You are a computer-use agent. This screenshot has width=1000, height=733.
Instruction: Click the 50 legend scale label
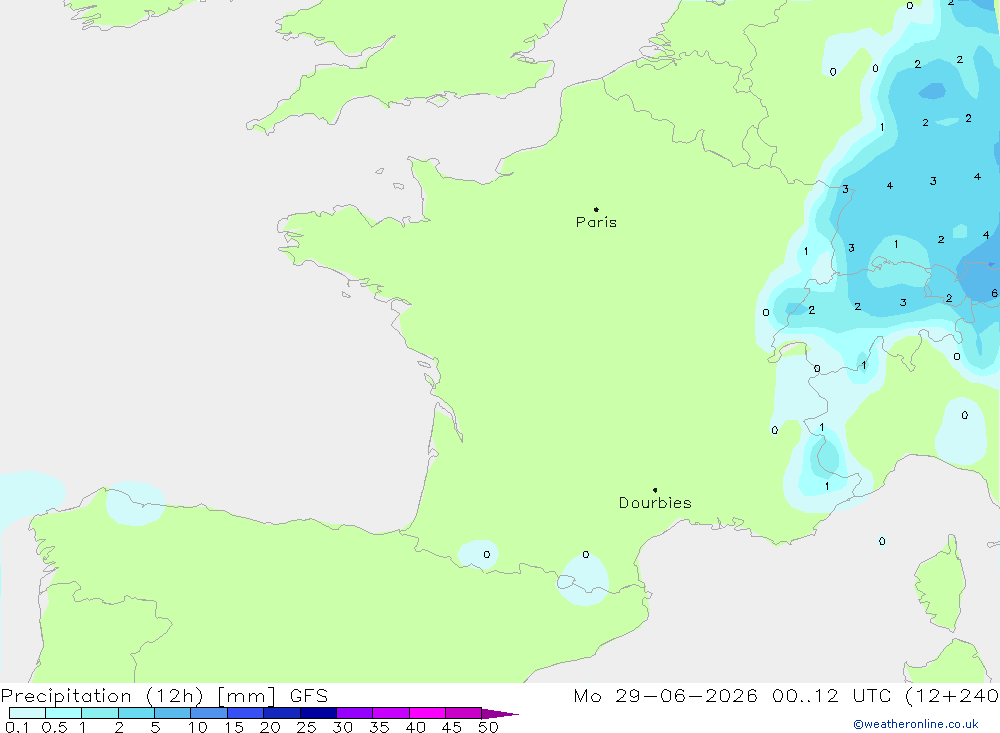[488, 727]
